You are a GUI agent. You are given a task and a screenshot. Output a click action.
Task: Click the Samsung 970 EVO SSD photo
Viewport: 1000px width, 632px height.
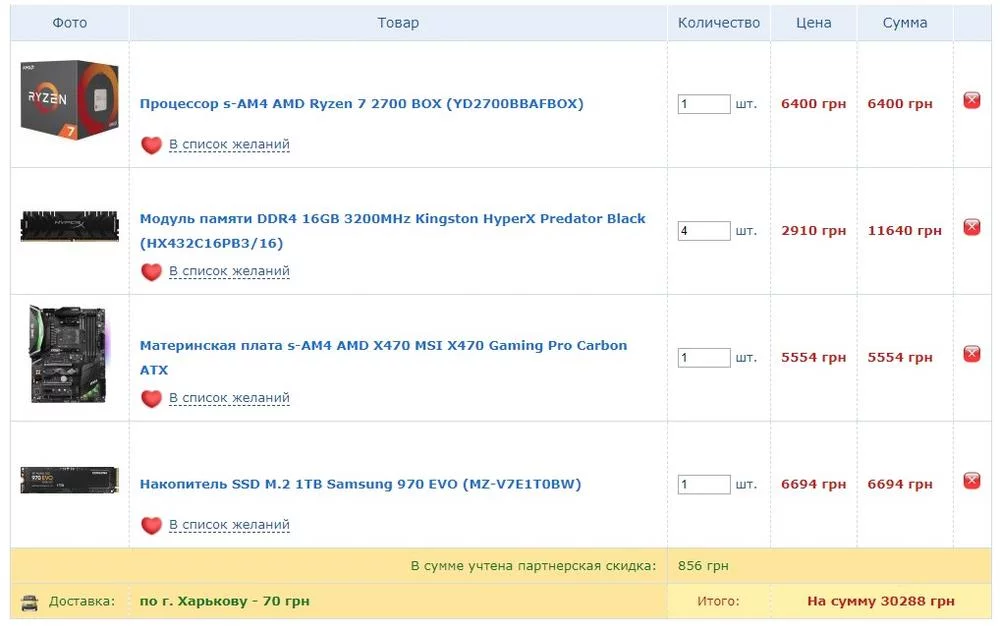point(70,480)
